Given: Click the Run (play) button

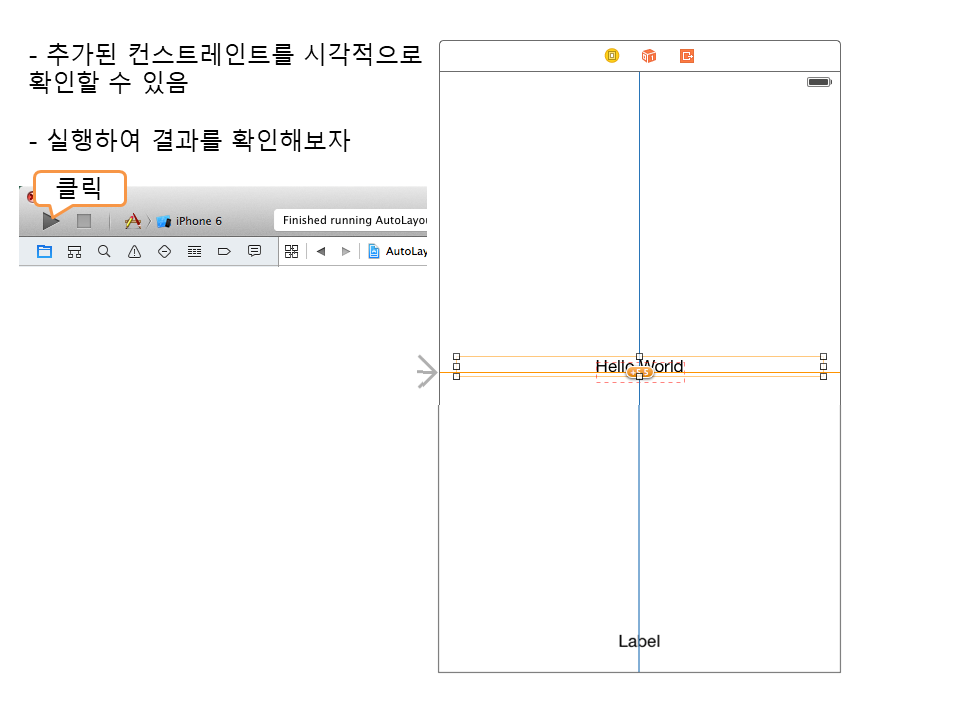Looking at the screenshot, I should click(50, 221).
